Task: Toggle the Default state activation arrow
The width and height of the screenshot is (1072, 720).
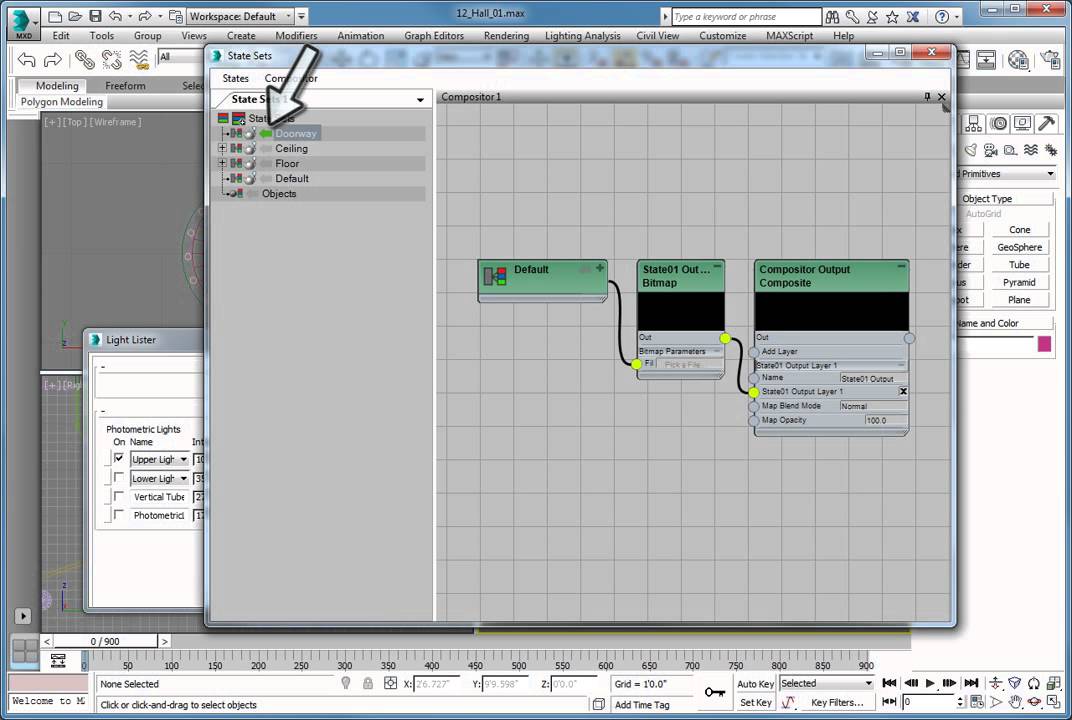Action: click(x=266, y=178)
